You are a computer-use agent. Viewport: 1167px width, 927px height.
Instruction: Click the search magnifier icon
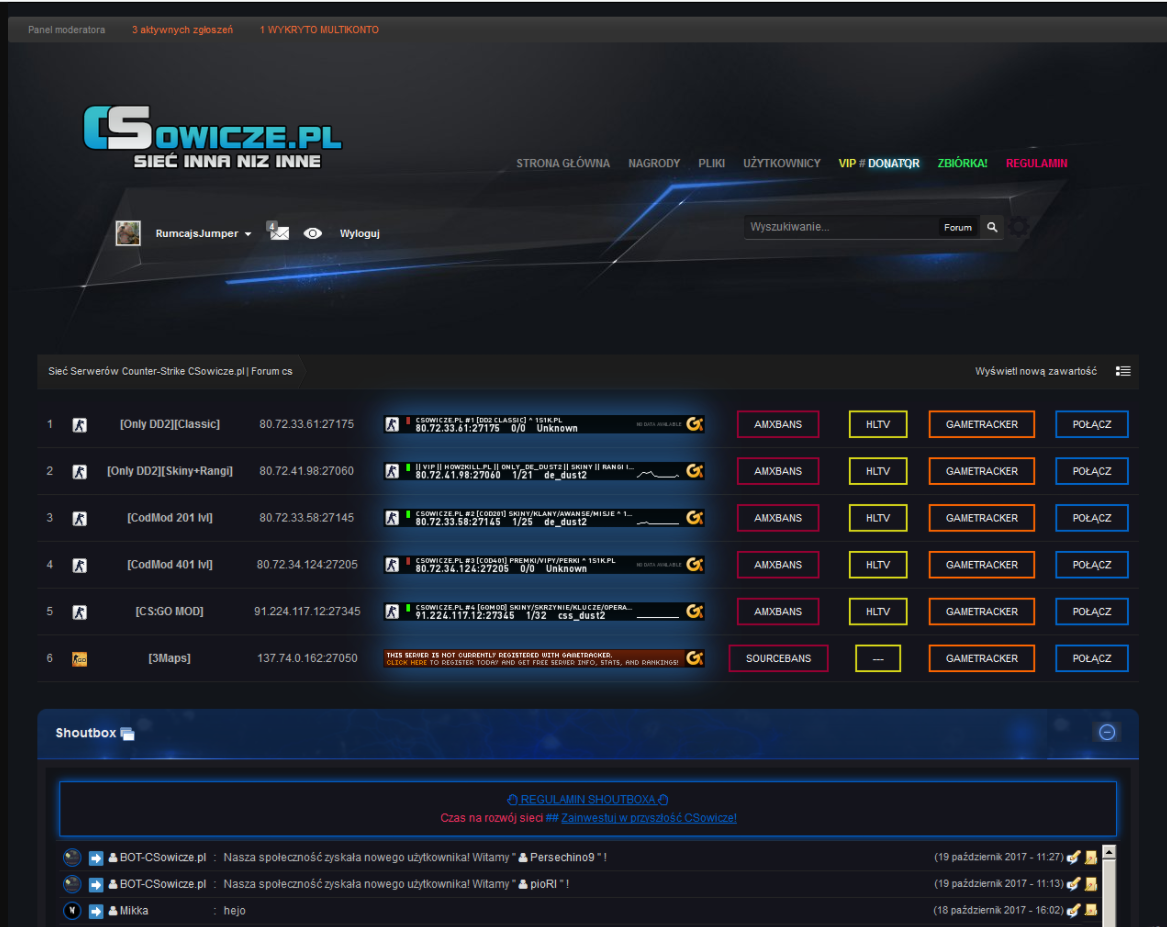pyautogui.click(x=992, y=227)
